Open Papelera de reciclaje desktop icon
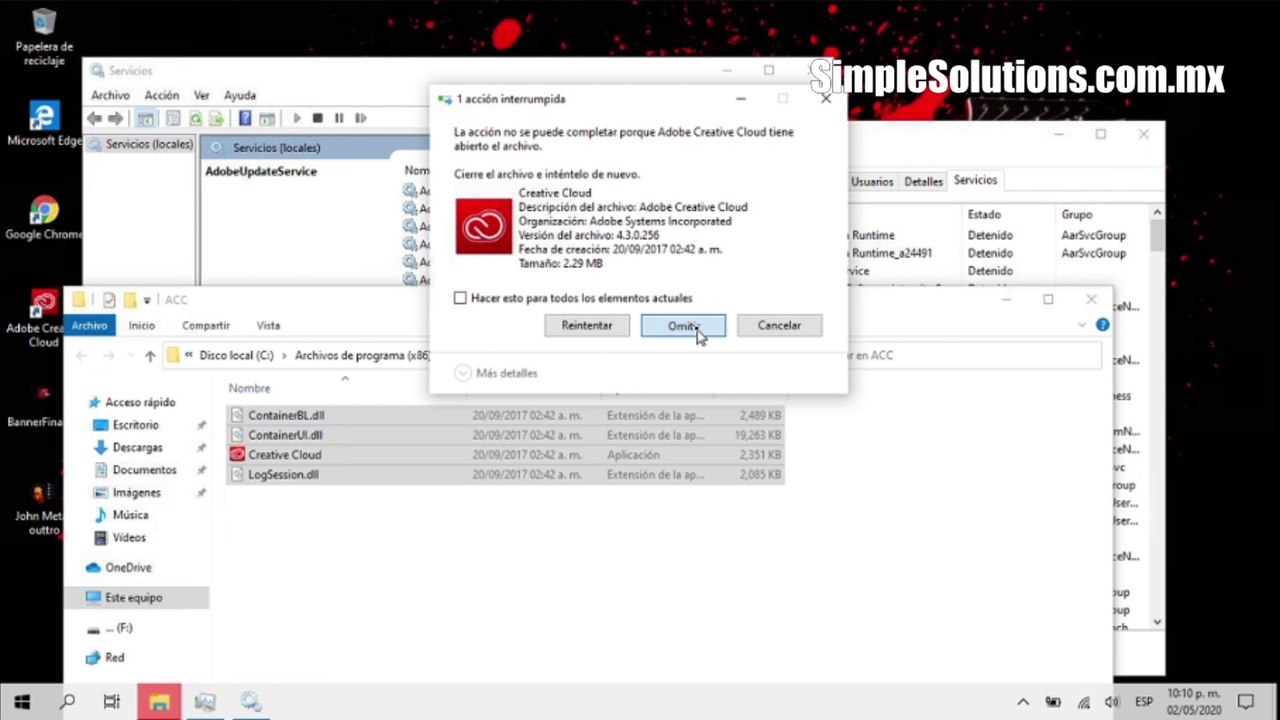Image resolution: width=1280 pixels, height=720 pixels. tap(44, 37)
